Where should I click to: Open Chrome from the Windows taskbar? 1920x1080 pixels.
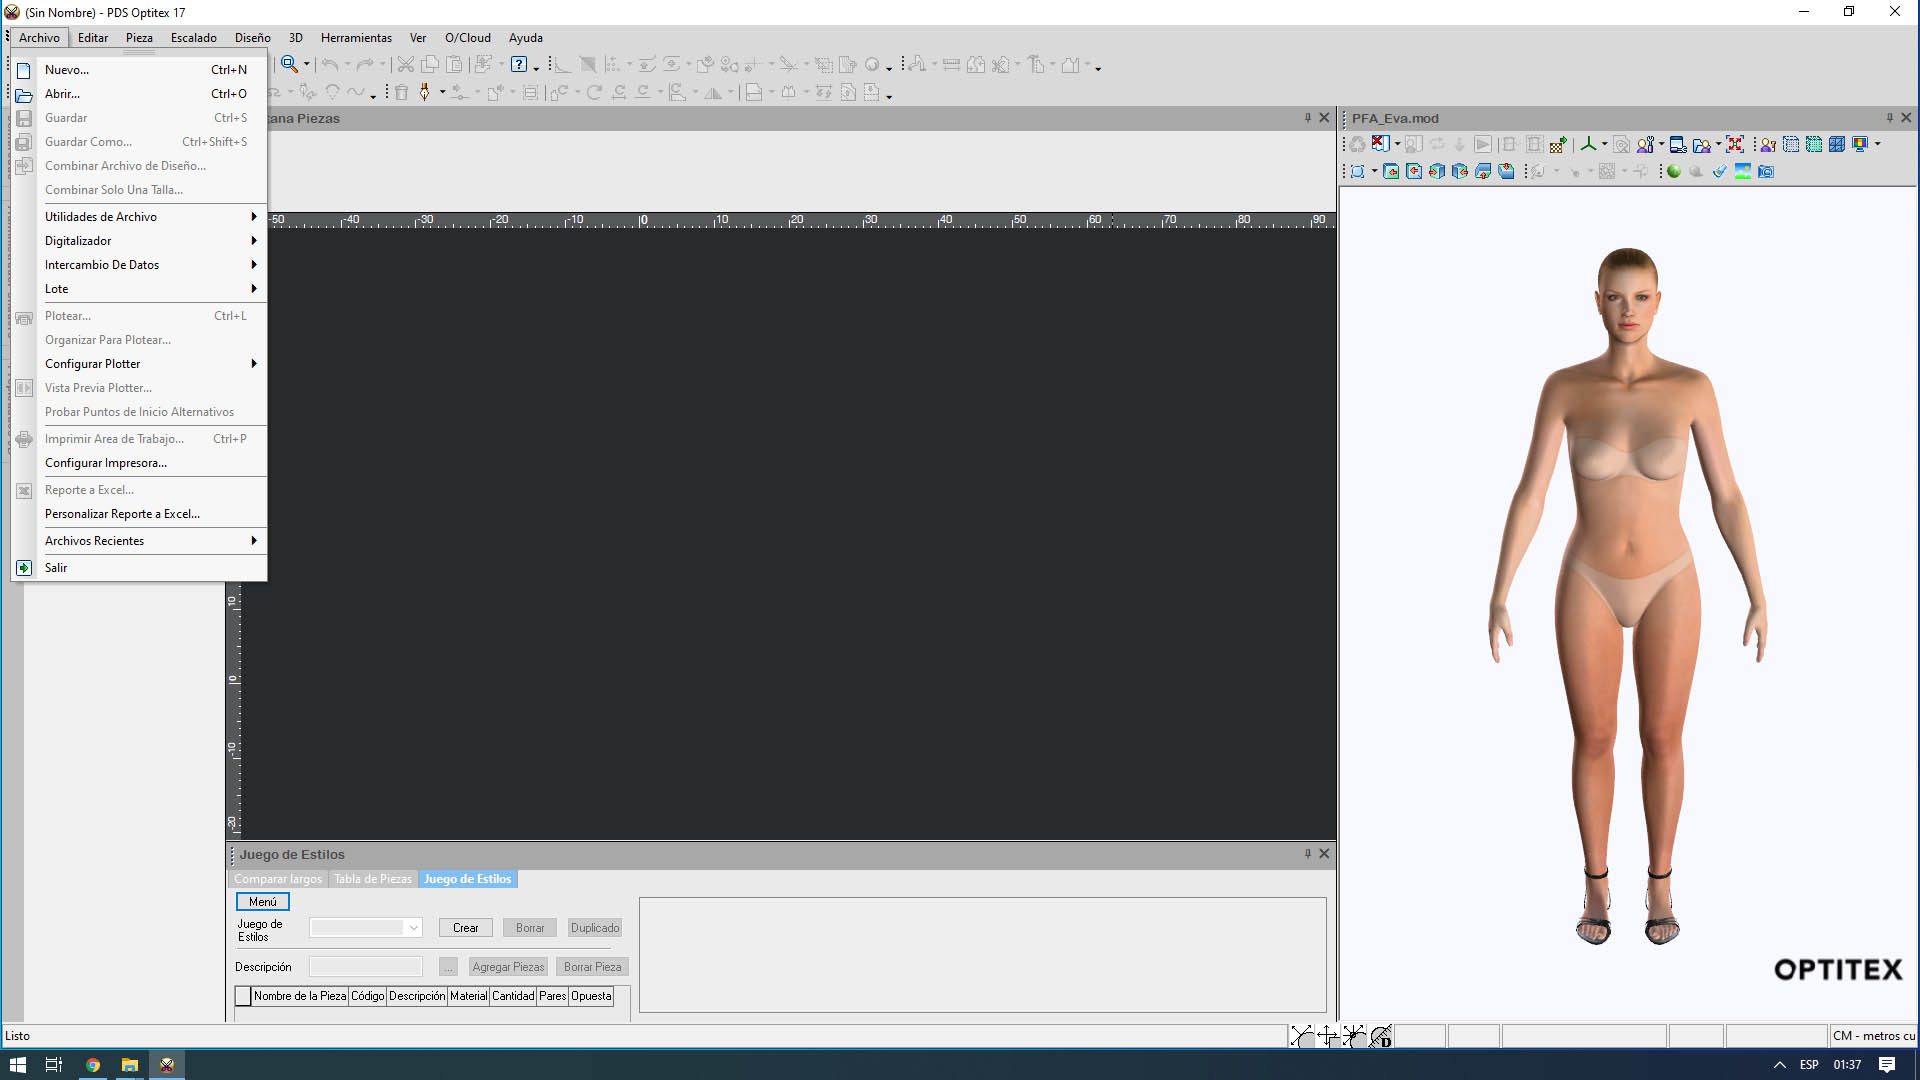[93, 1065]
